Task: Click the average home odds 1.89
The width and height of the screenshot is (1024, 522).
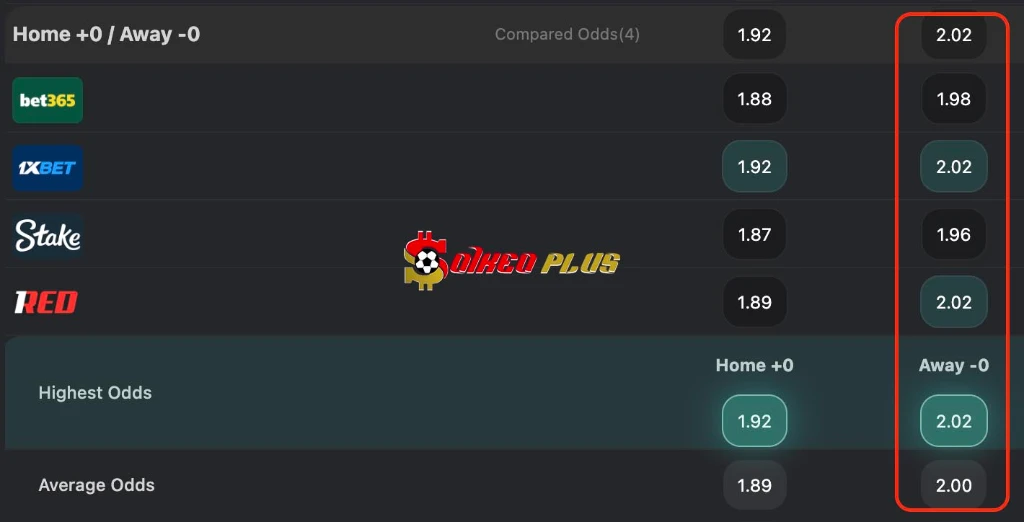Action: click(x=754, y=486)
